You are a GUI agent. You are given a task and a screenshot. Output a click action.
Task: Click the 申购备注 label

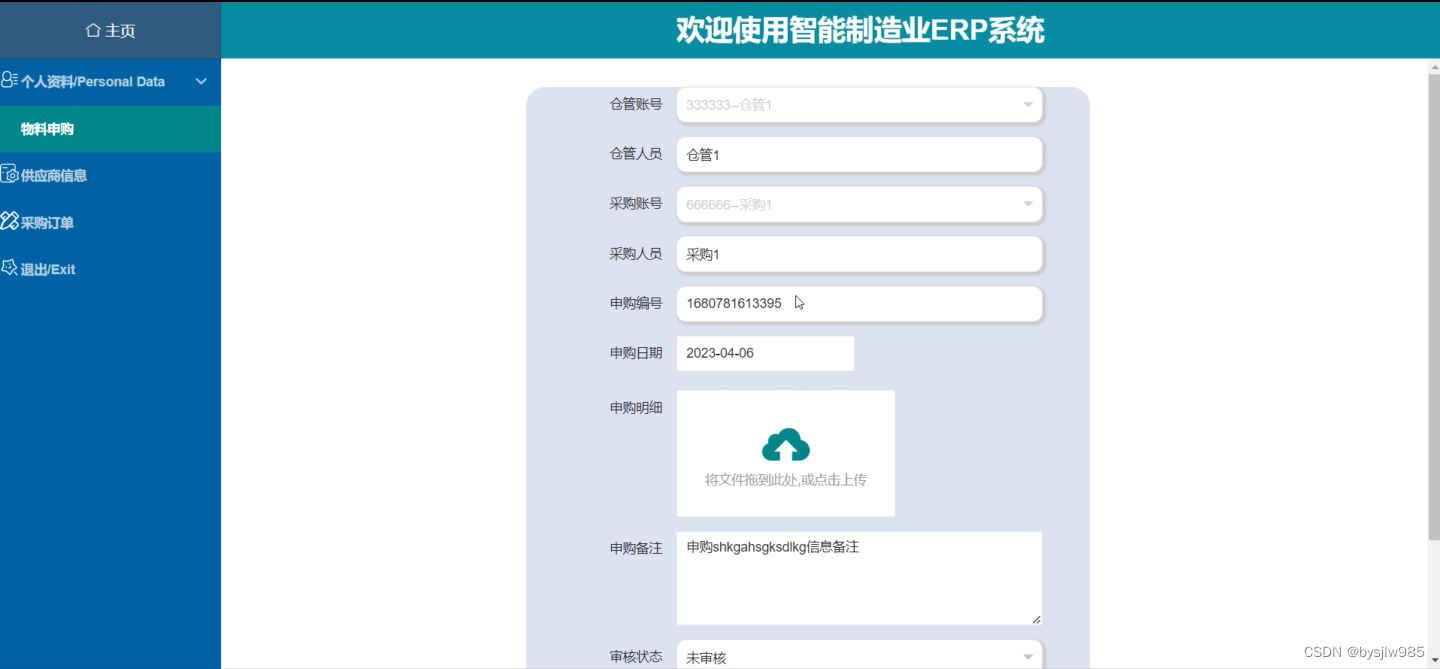(636, 548)
